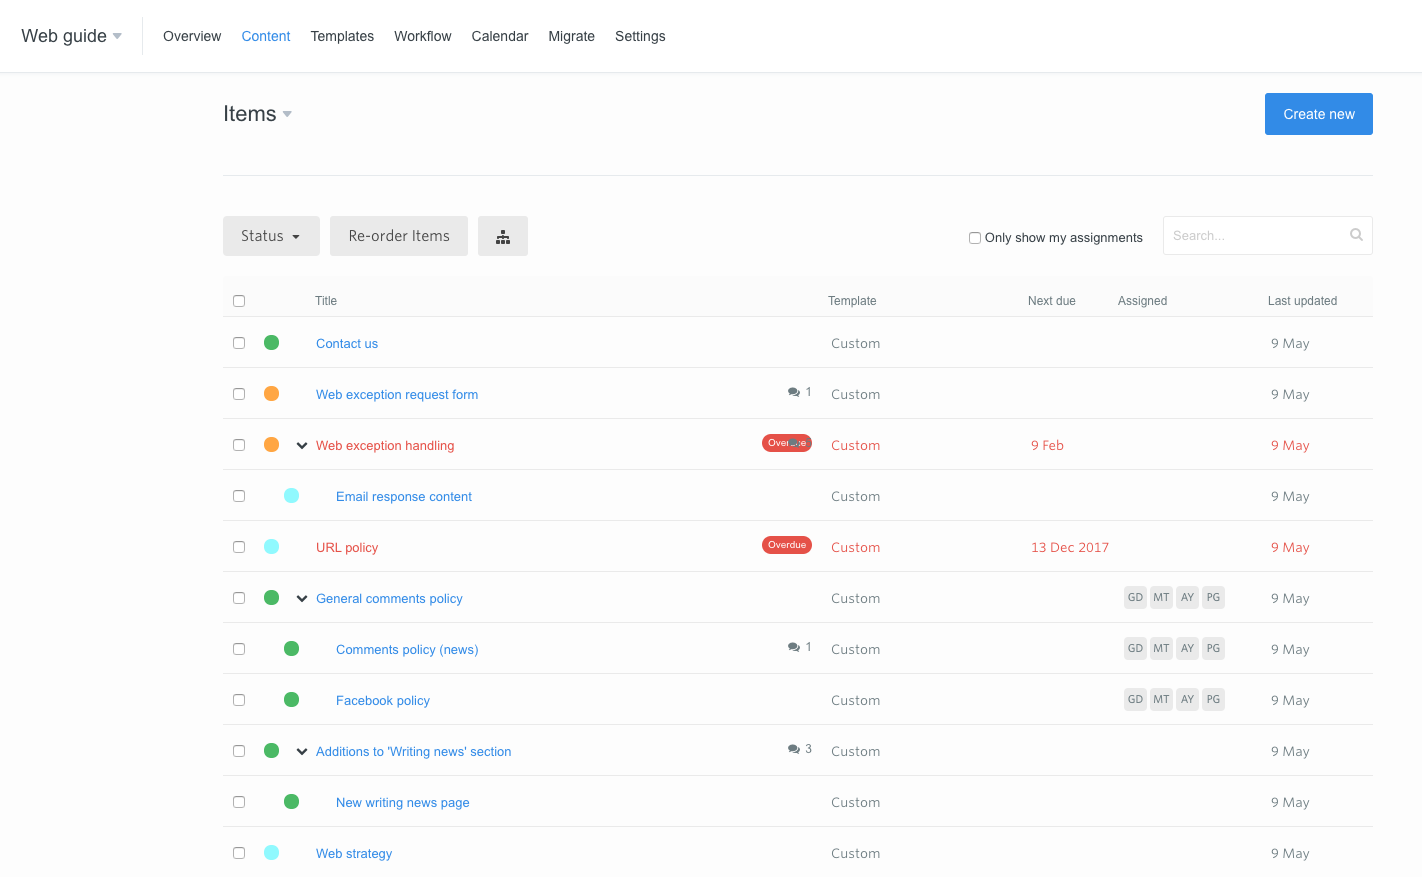The image size is (1422, 877).
Task: Click orange status dot for Web exception request form
Action: pos(271,394)
